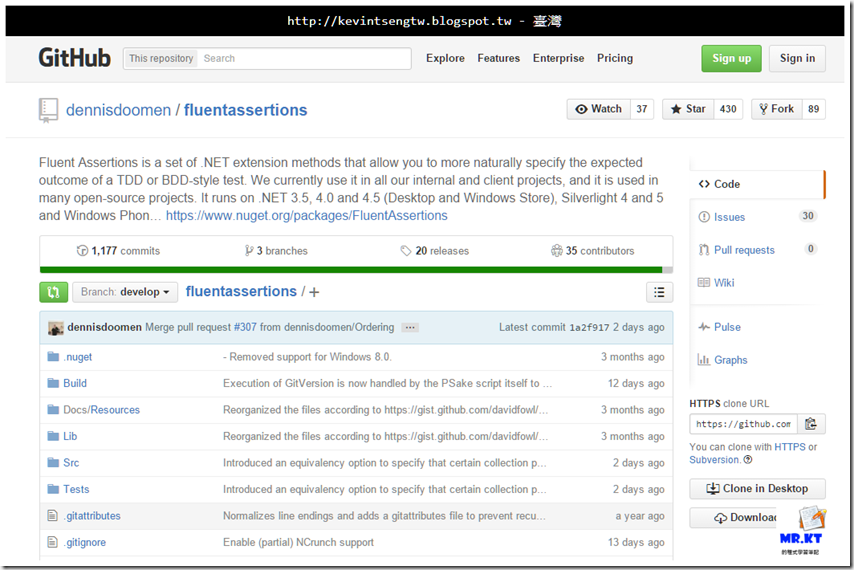Viewport: 854px width, 570px height.
Task: Click the HTTPS clone URL field
Action: pos(743,424)
